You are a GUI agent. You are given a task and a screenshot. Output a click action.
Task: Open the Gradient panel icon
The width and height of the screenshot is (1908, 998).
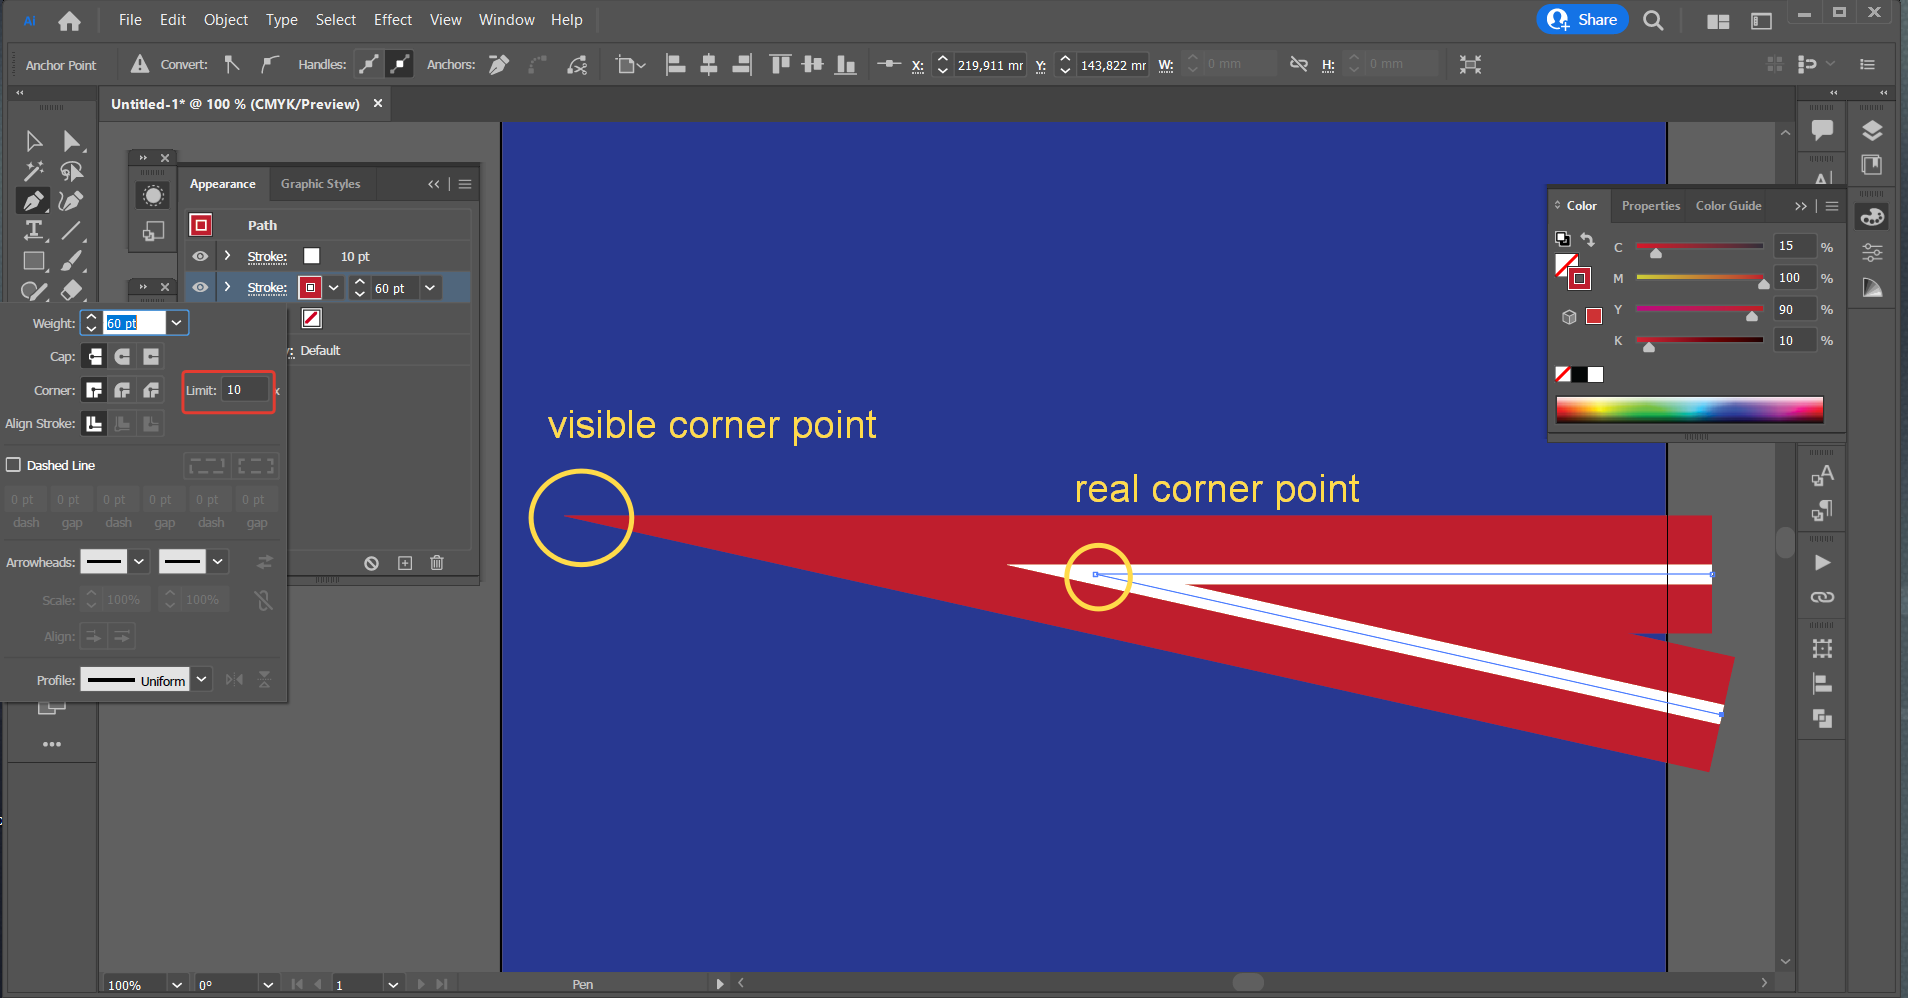(x=1873, y=287)
